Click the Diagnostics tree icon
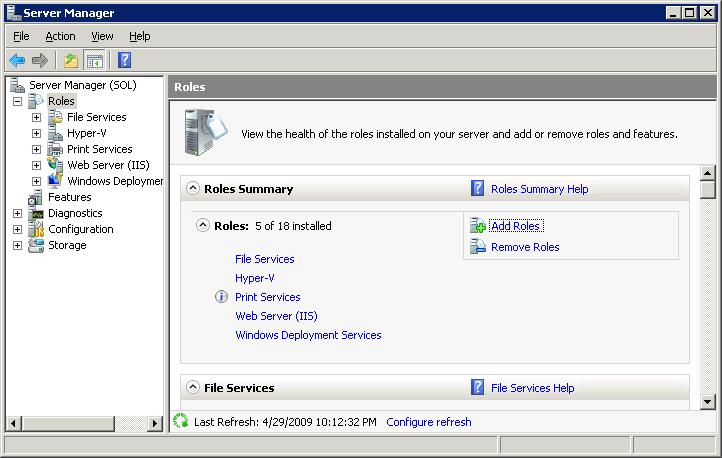Image resolution: width=722 pixels, height=458 pixels. coord(35,213)
